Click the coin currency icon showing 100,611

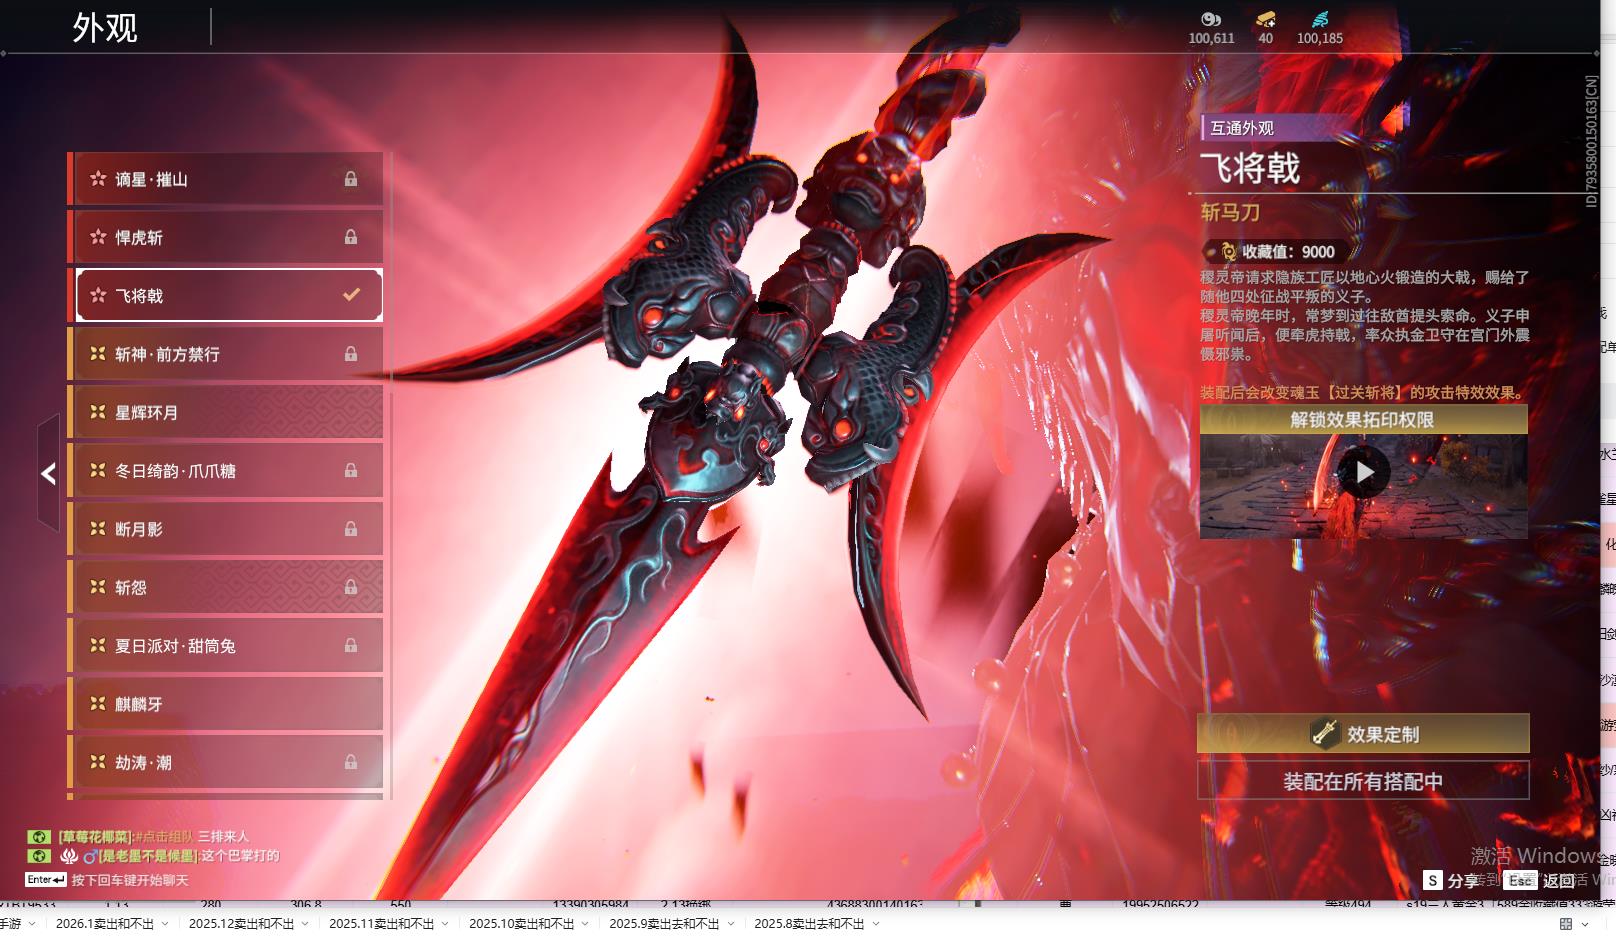click(1211, 19)
